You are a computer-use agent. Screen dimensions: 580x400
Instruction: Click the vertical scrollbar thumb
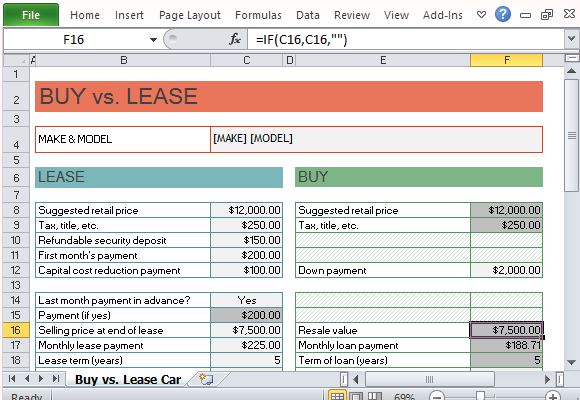pyautogui.click(x=571, y=136)
